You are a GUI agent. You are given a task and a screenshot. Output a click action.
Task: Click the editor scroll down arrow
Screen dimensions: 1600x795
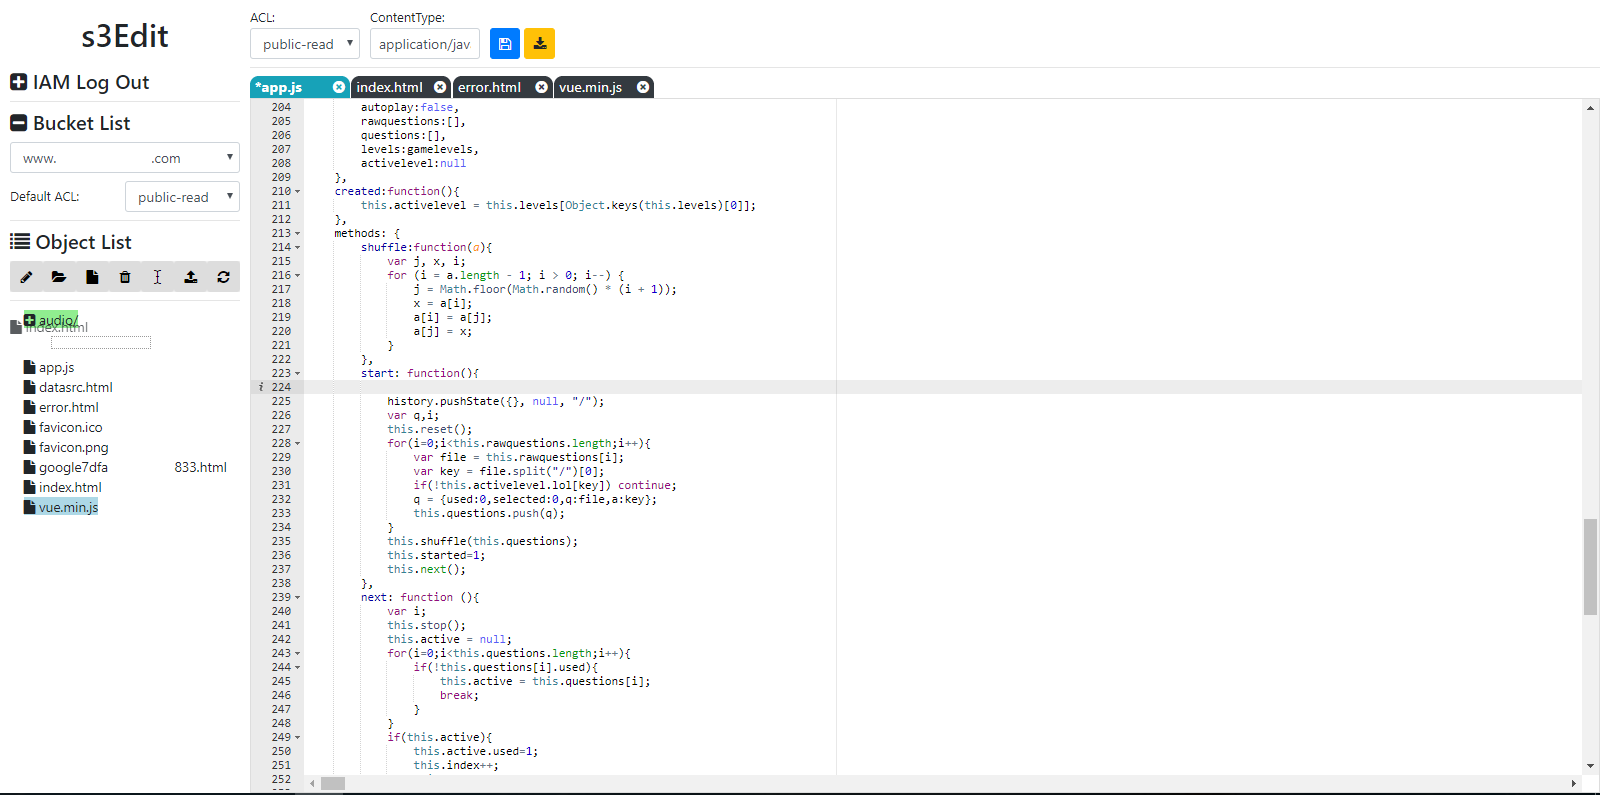coord(1590,766)
